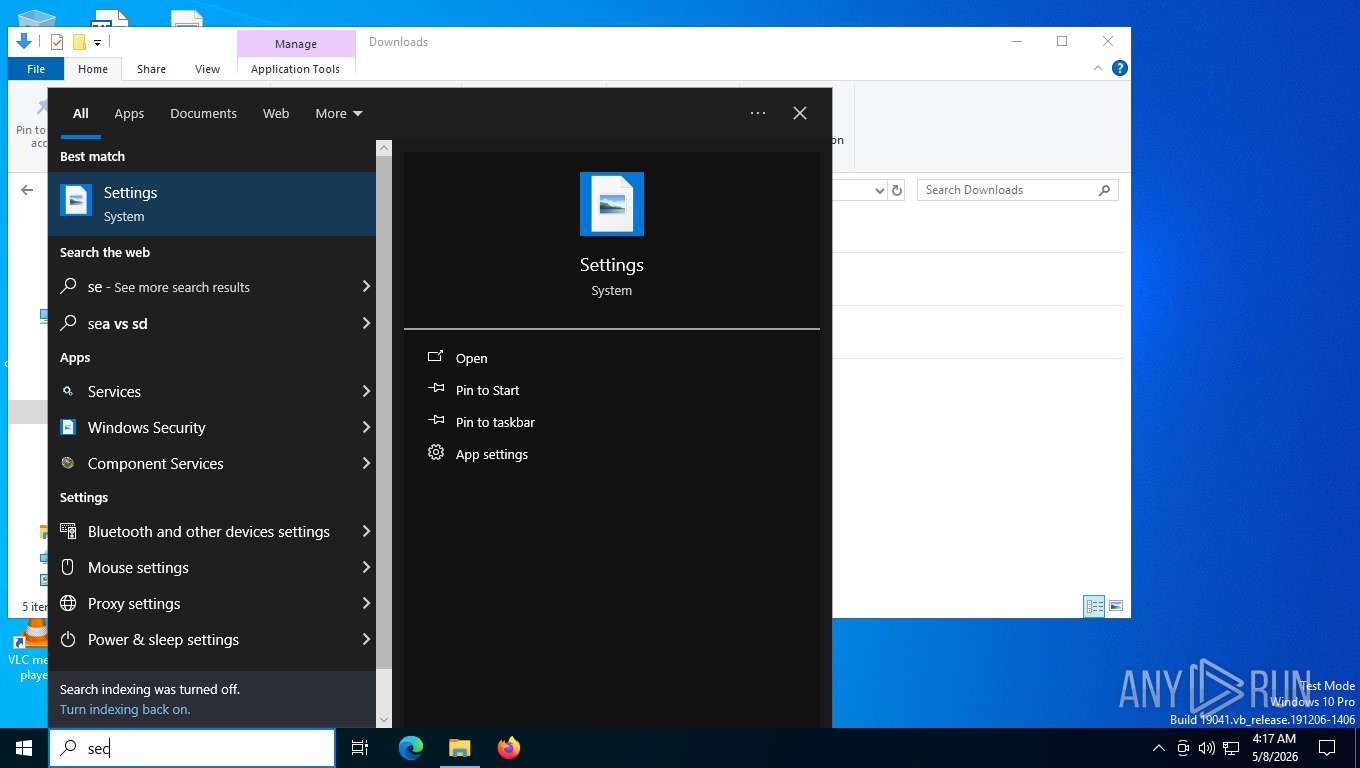Launch Microsoft Edge from the taskbar

411,748
